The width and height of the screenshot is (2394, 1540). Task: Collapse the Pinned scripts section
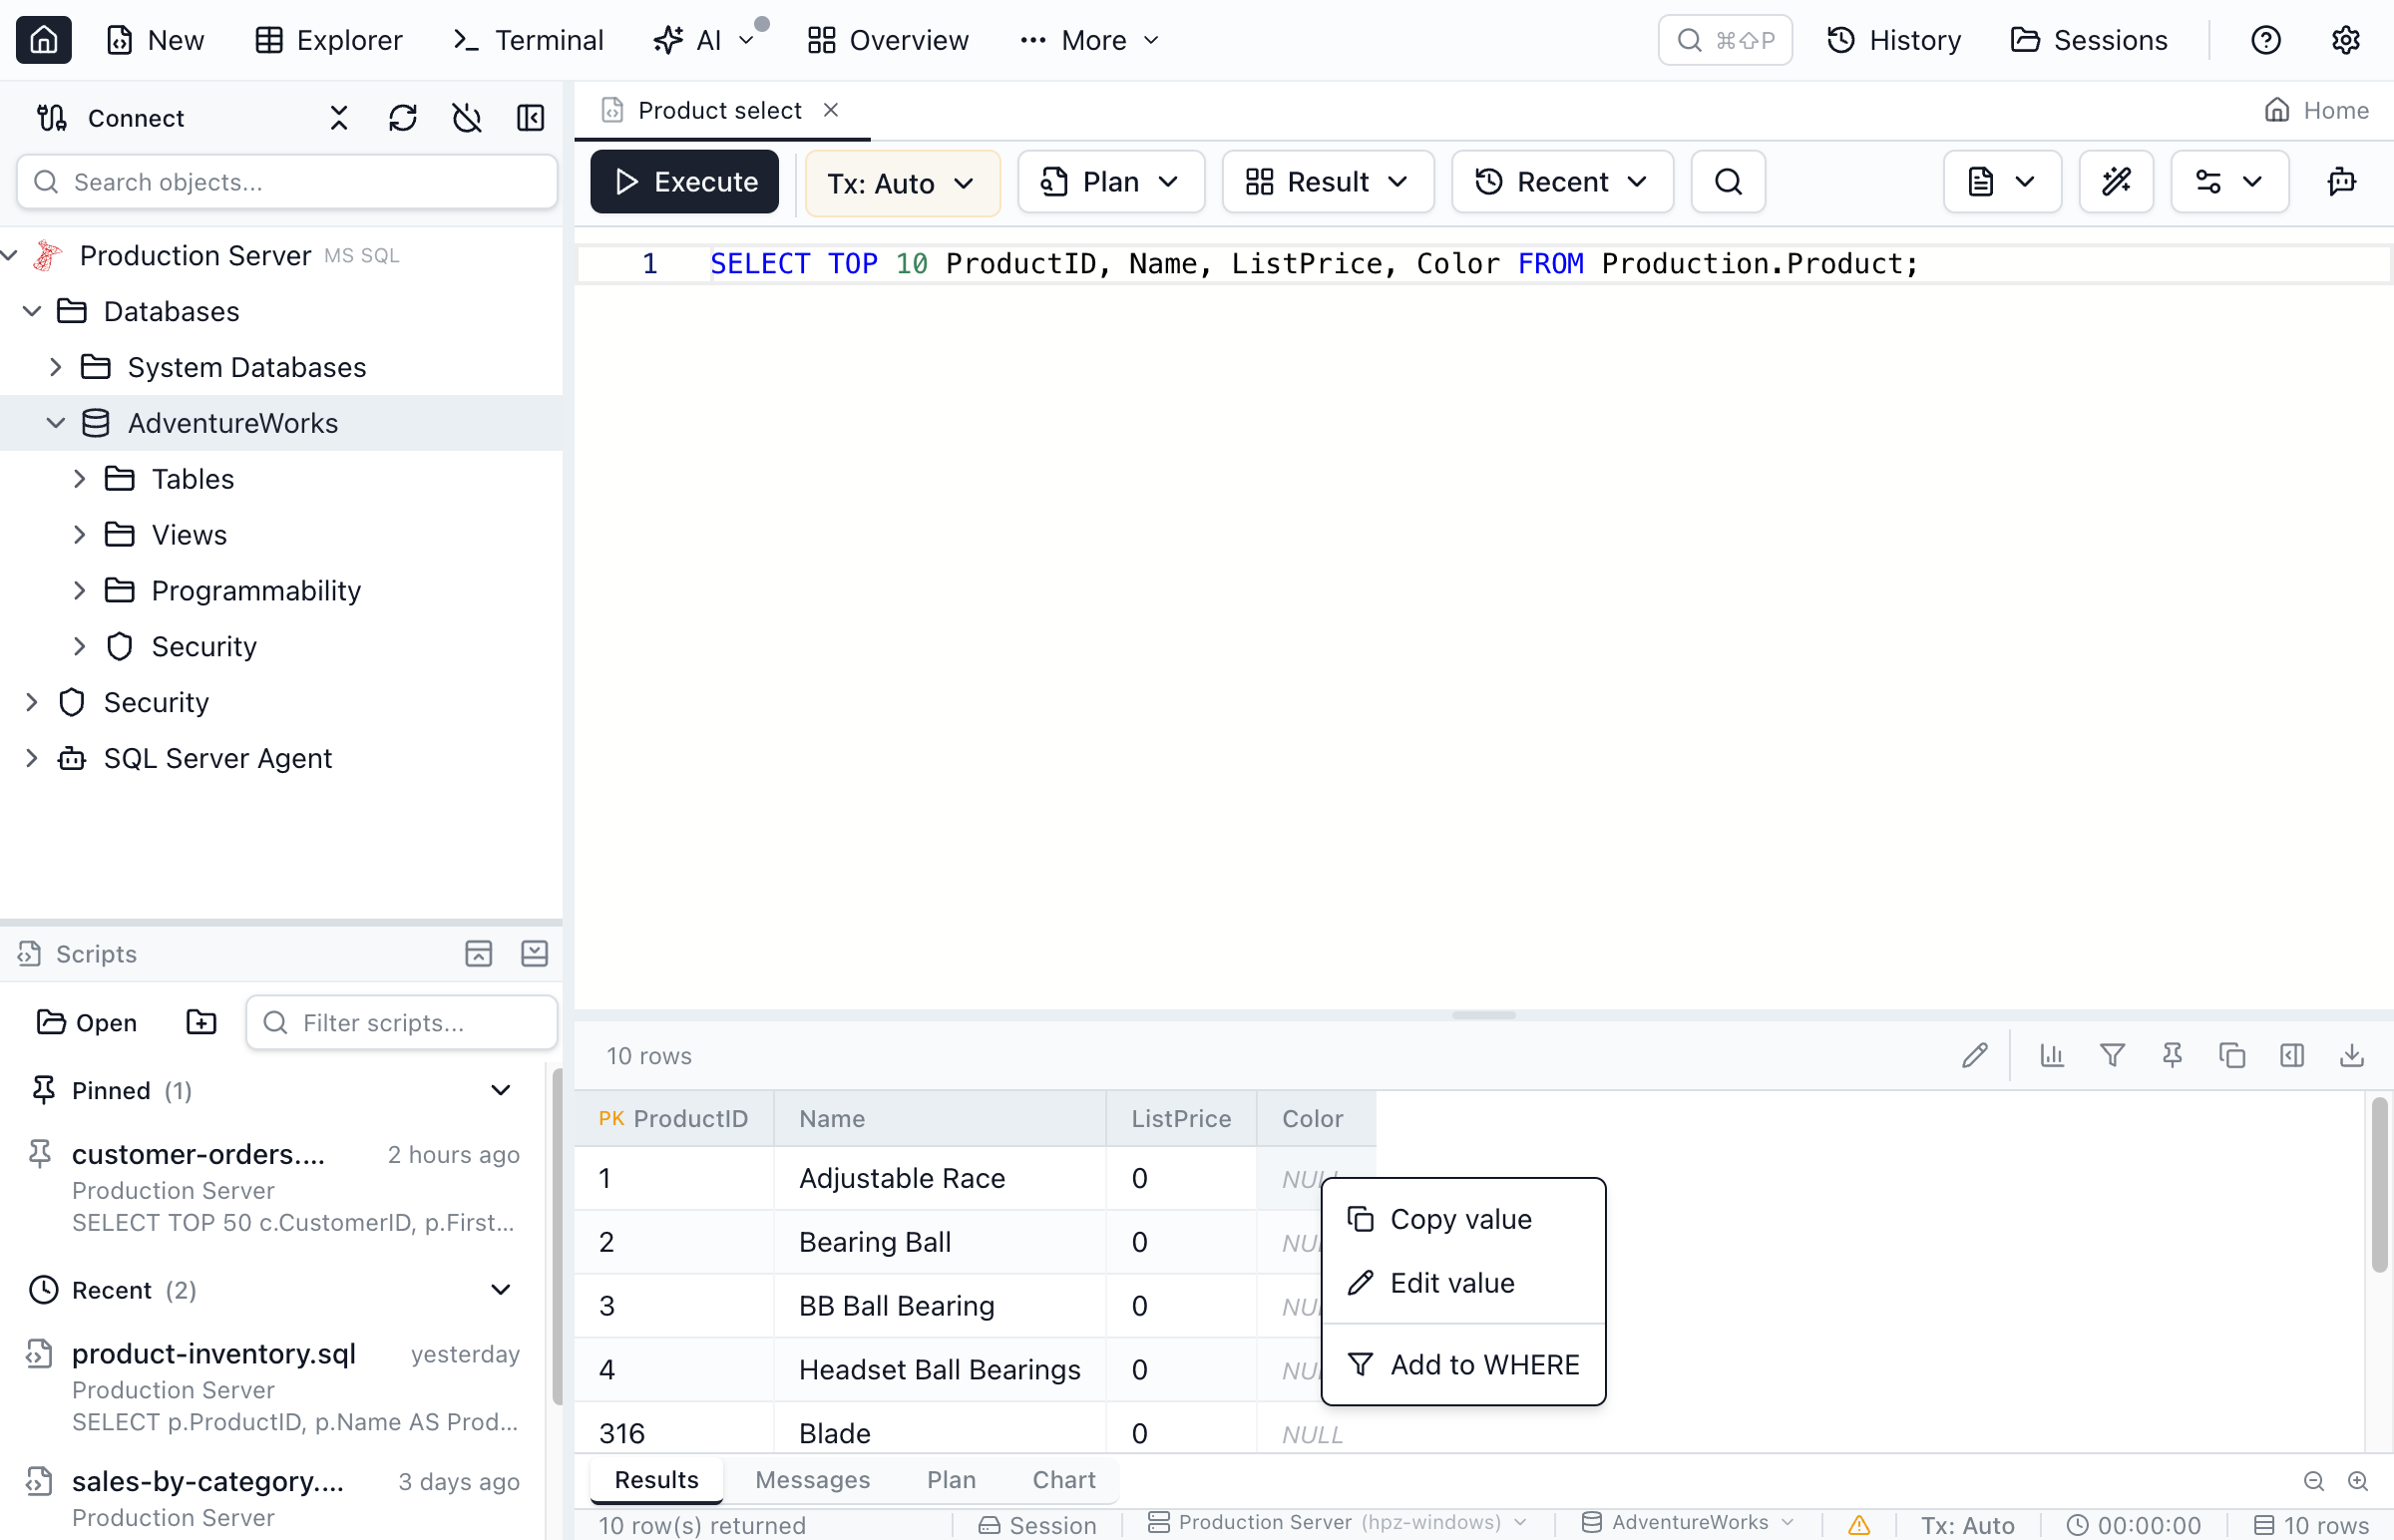pos(501,1090)
